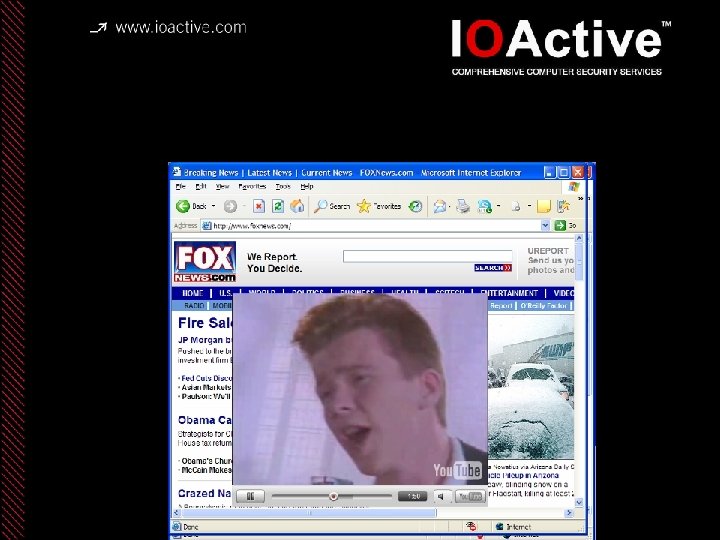Viewport: 720px width, 540px height.
Task: Open the Pileup in Arizona headline link
Action: (x=524, y=475)
